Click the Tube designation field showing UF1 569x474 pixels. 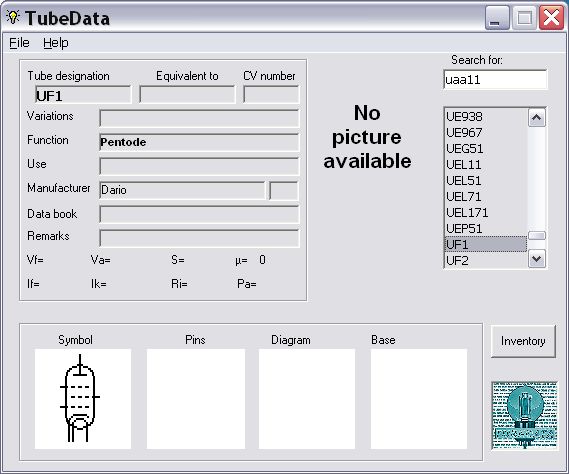83,95
